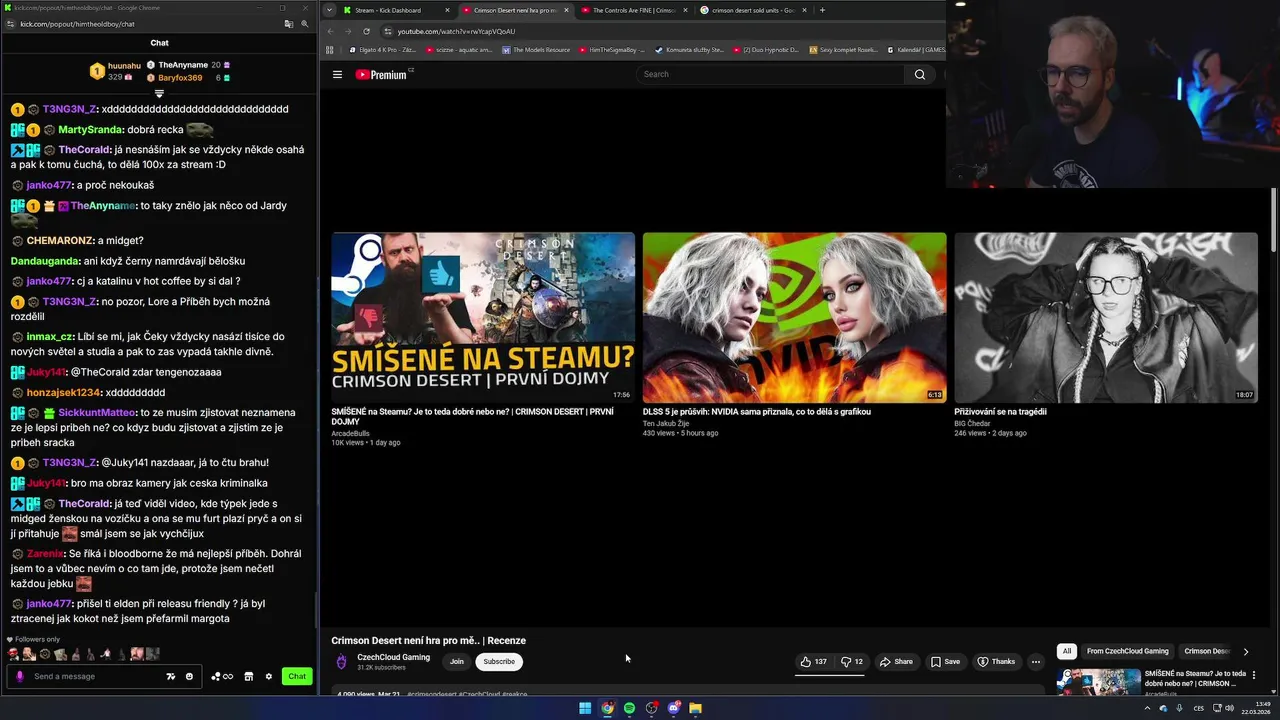Switch to Stream - Kick Dashboard tab
This screenshot has height=720, width=1280.
pos(388,10)
